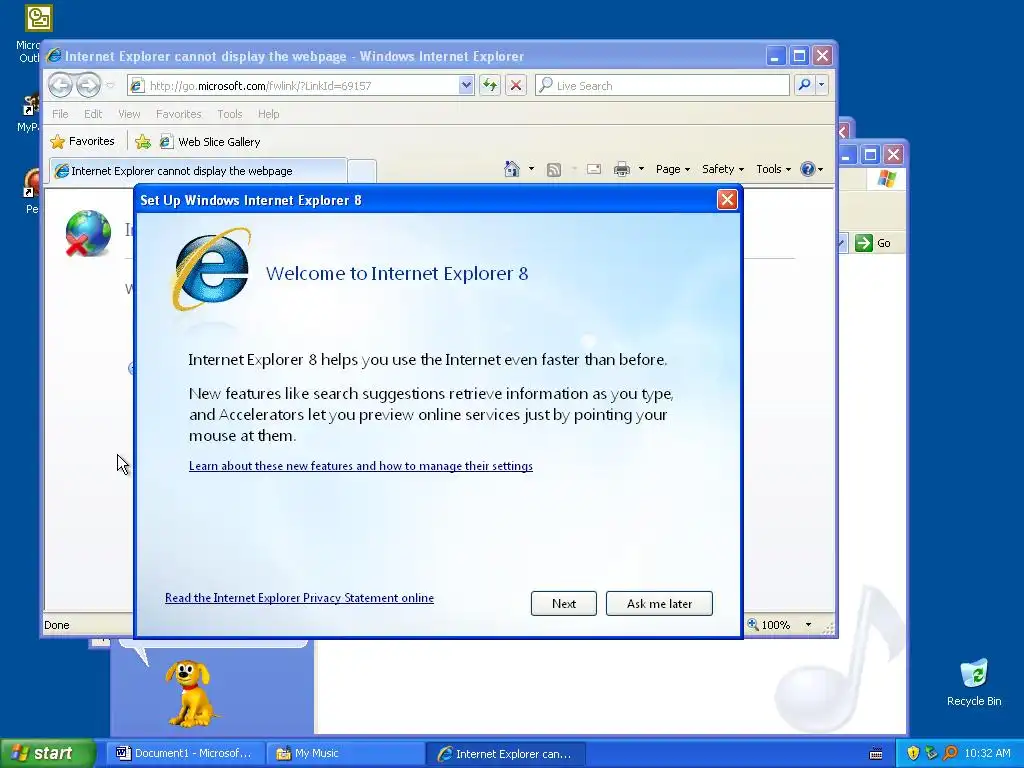The image size is (1024, 768).
Task: Open the View menu
Action: pos(129,114)
